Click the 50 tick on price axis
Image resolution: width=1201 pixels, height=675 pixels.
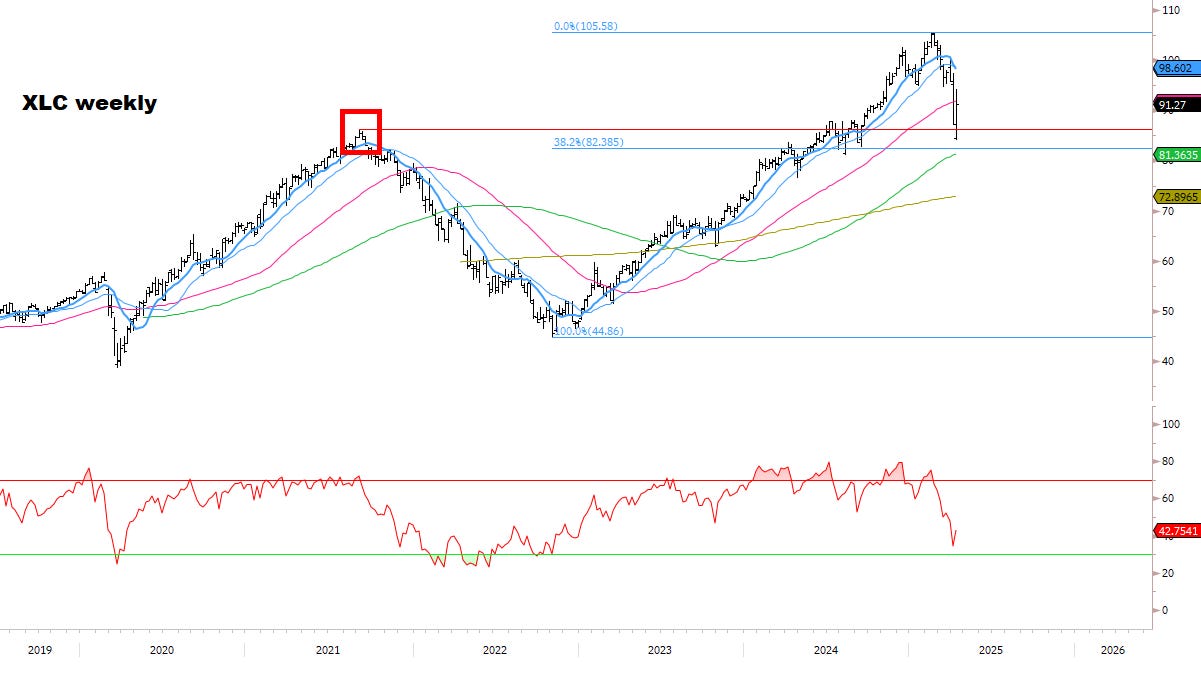[x=1168, y=311]
